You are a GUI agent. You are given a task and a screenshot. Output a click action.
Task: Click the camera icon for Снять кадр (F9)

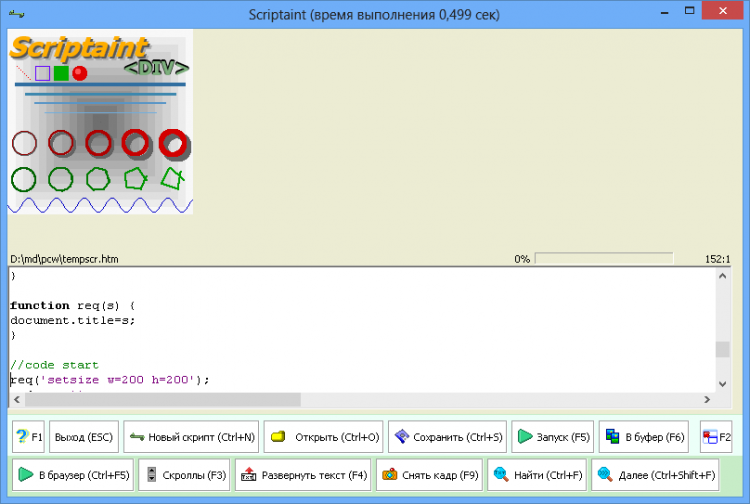click(x=389, y=474)
